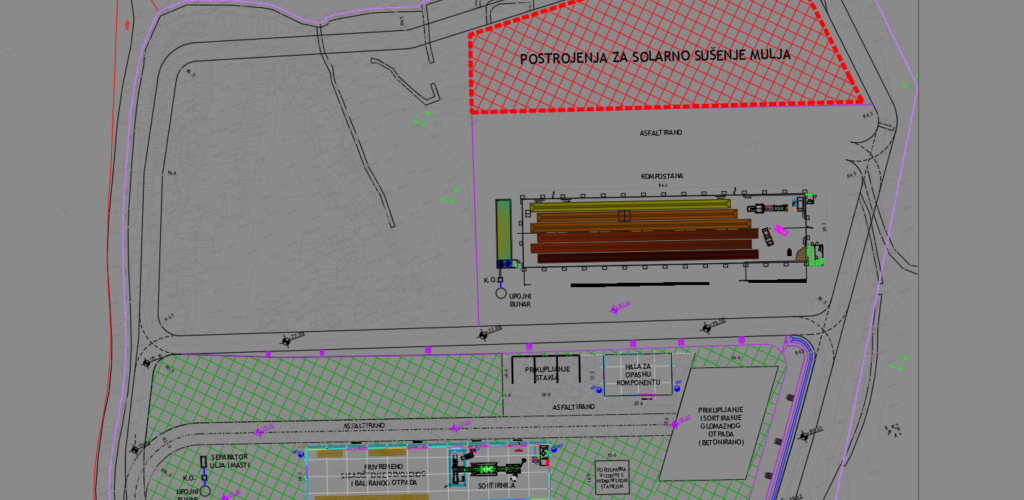
Task: Select the green tank left of composting hall
Action: (504, 228)
